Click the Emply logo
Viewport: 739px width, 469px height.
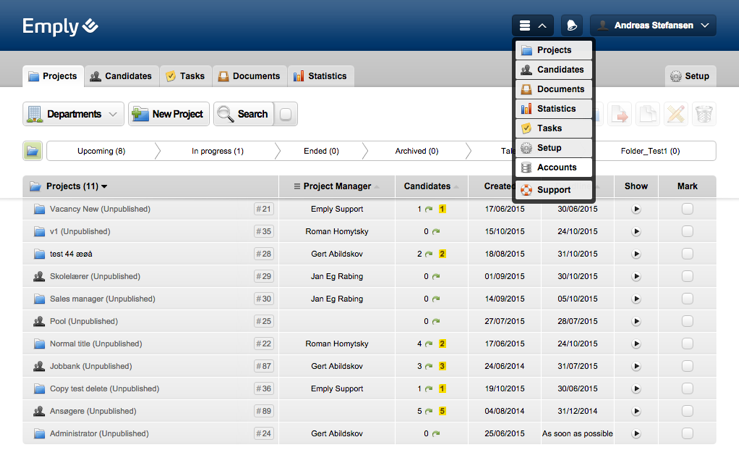tap(60, 26)
